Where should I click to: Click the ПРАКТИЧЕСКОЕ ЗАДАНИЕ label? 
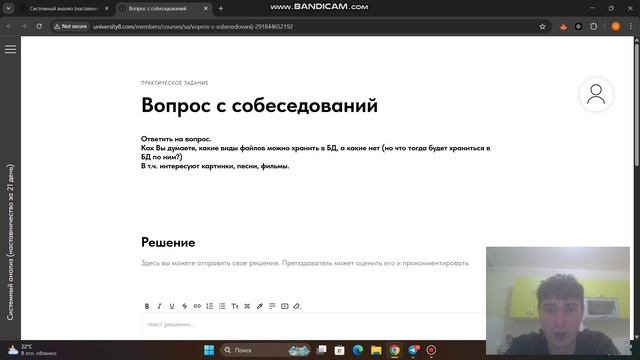(x=175, y=83)
